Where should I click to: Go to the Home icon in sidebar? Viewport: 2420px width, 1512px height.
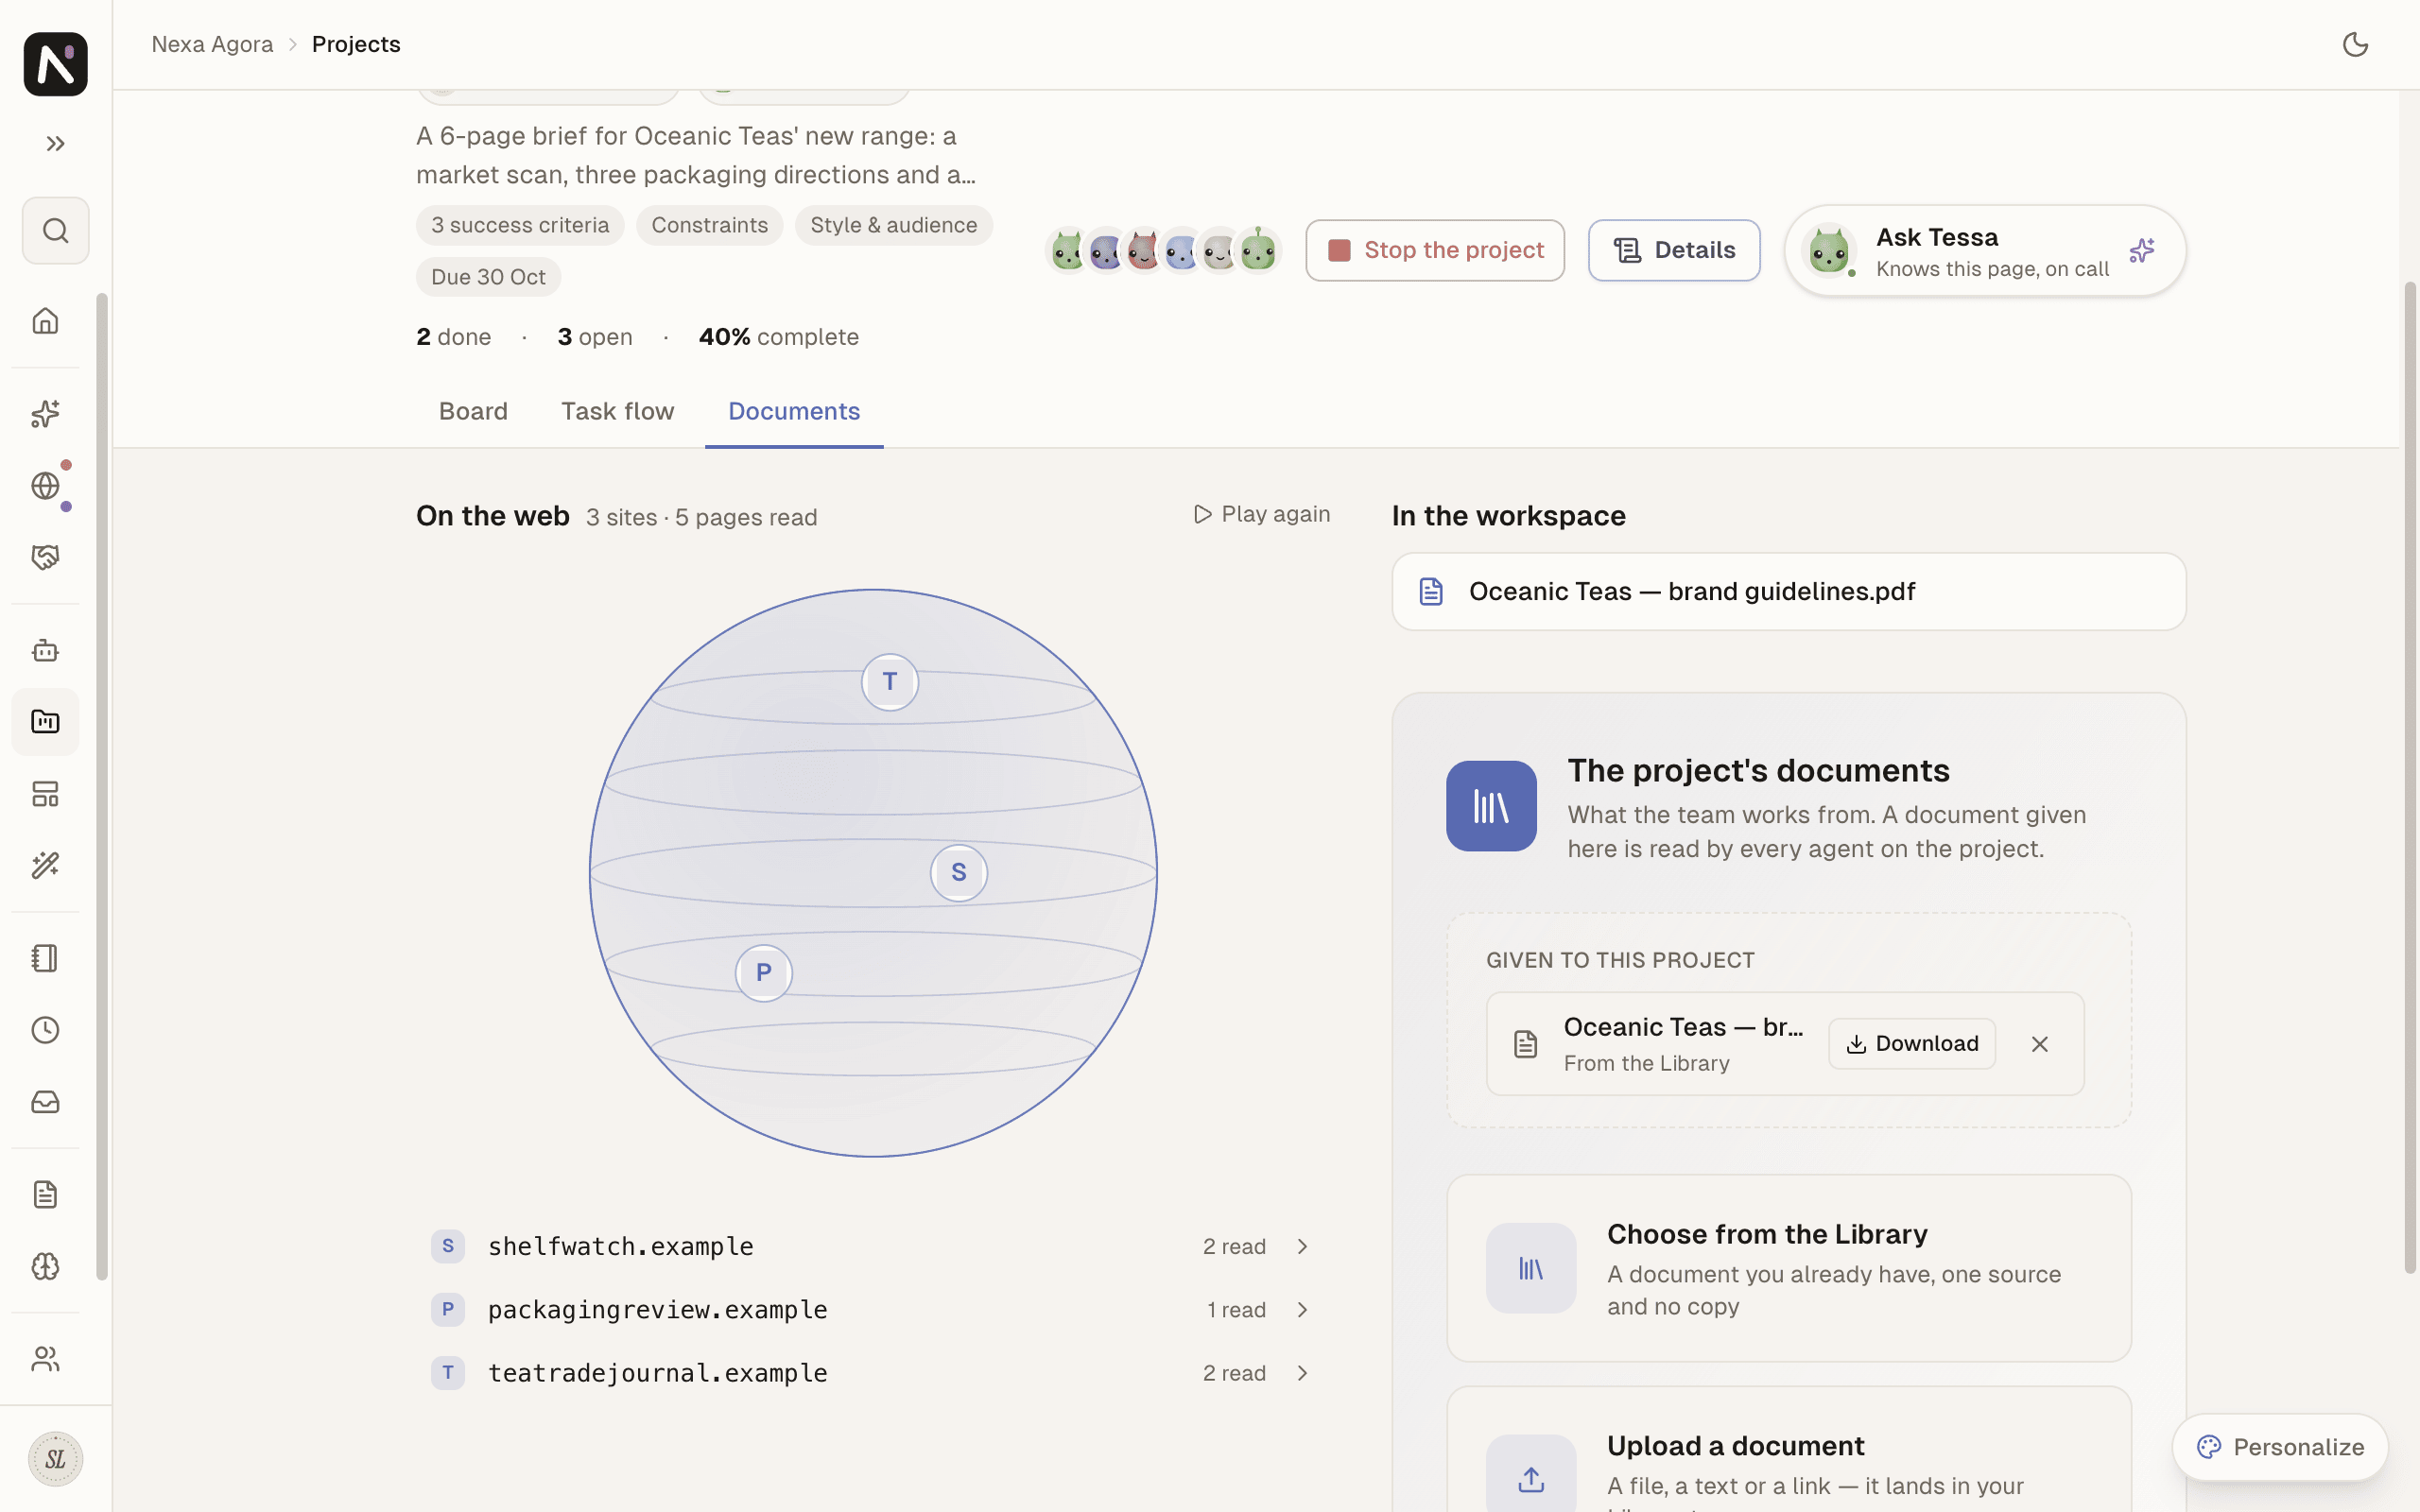pos(45,321)
